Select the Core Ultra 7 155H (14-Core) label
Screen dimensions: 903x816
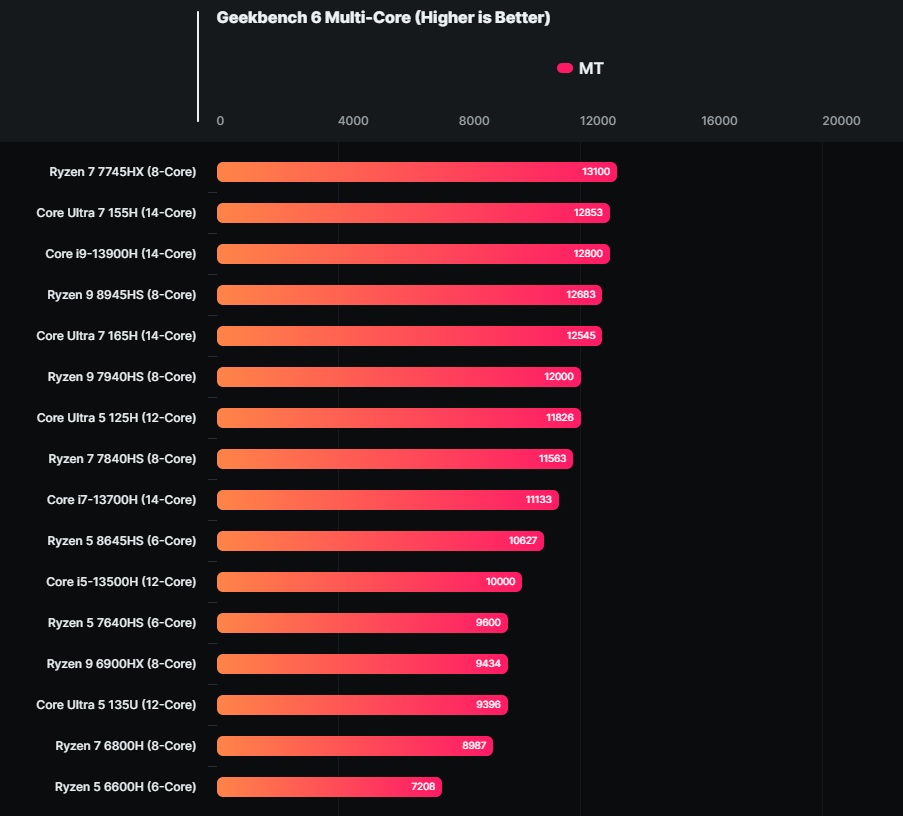click(116, 212)
